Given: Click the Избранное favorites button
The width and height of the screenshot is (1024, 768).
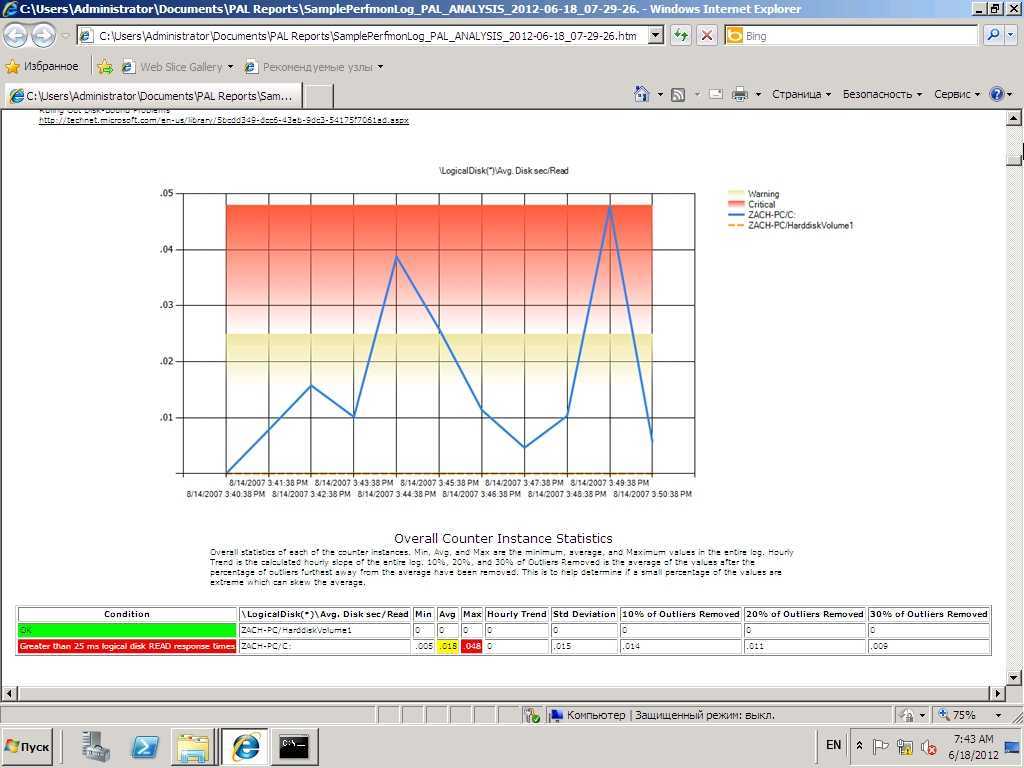Looking at the screenshot, I should tap(42, 67).
